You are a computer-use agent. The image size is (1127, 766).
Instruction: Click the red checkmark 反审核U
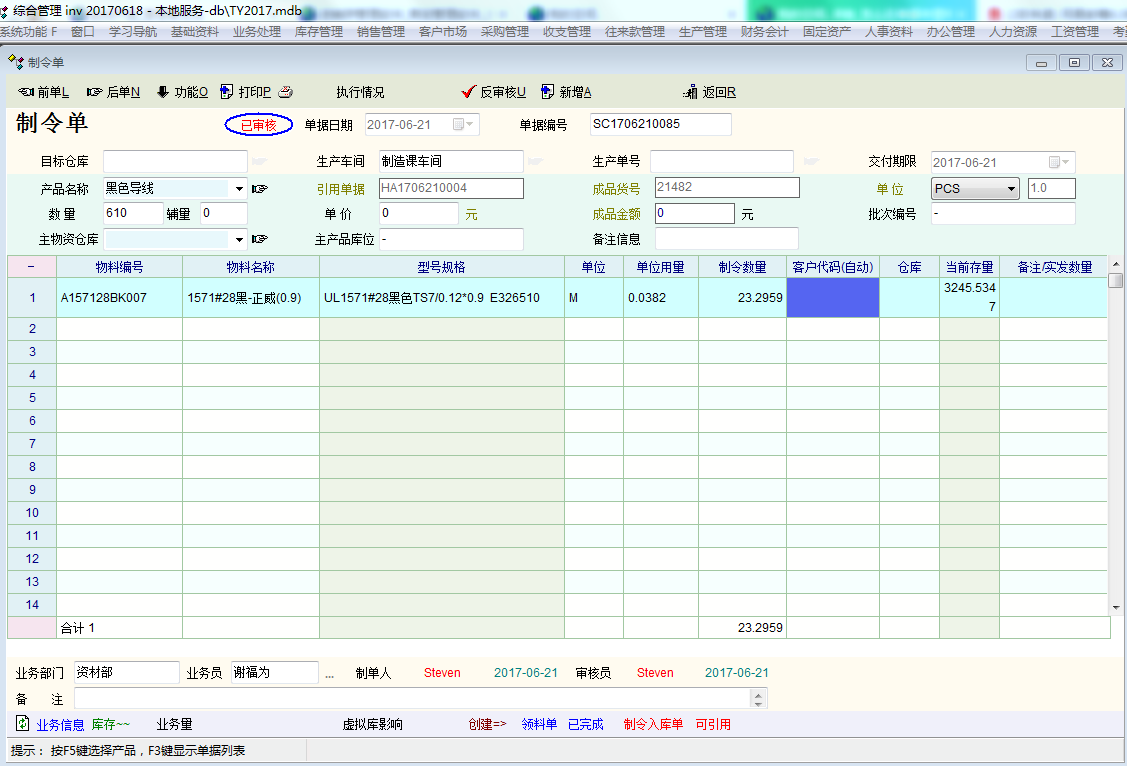467,92
